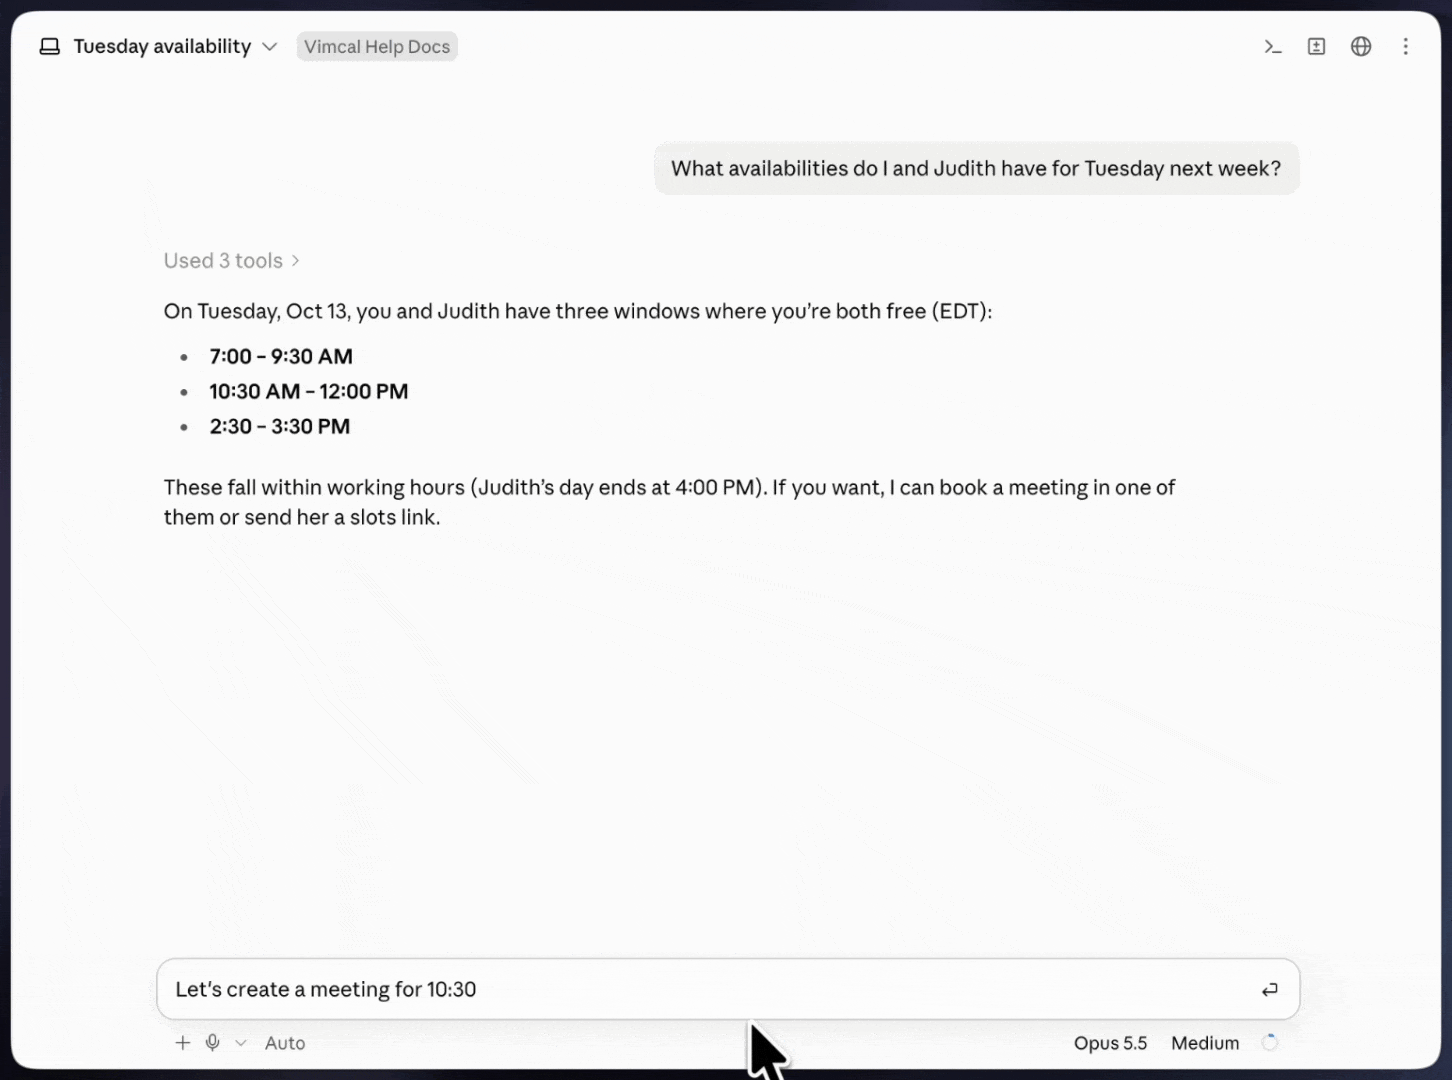Open the three-dot more options menu
The image size is (1452, 1080).
tap(1405, 47)
